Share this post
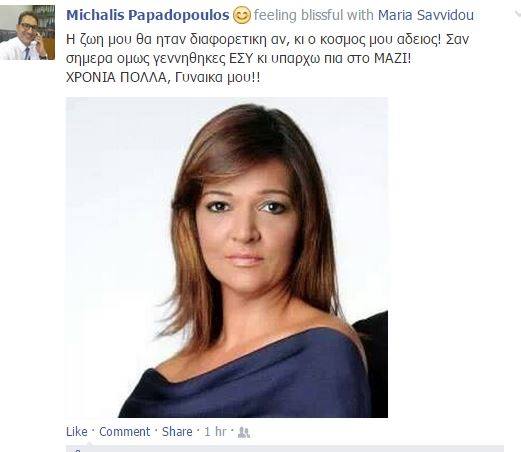 [177, 432]
